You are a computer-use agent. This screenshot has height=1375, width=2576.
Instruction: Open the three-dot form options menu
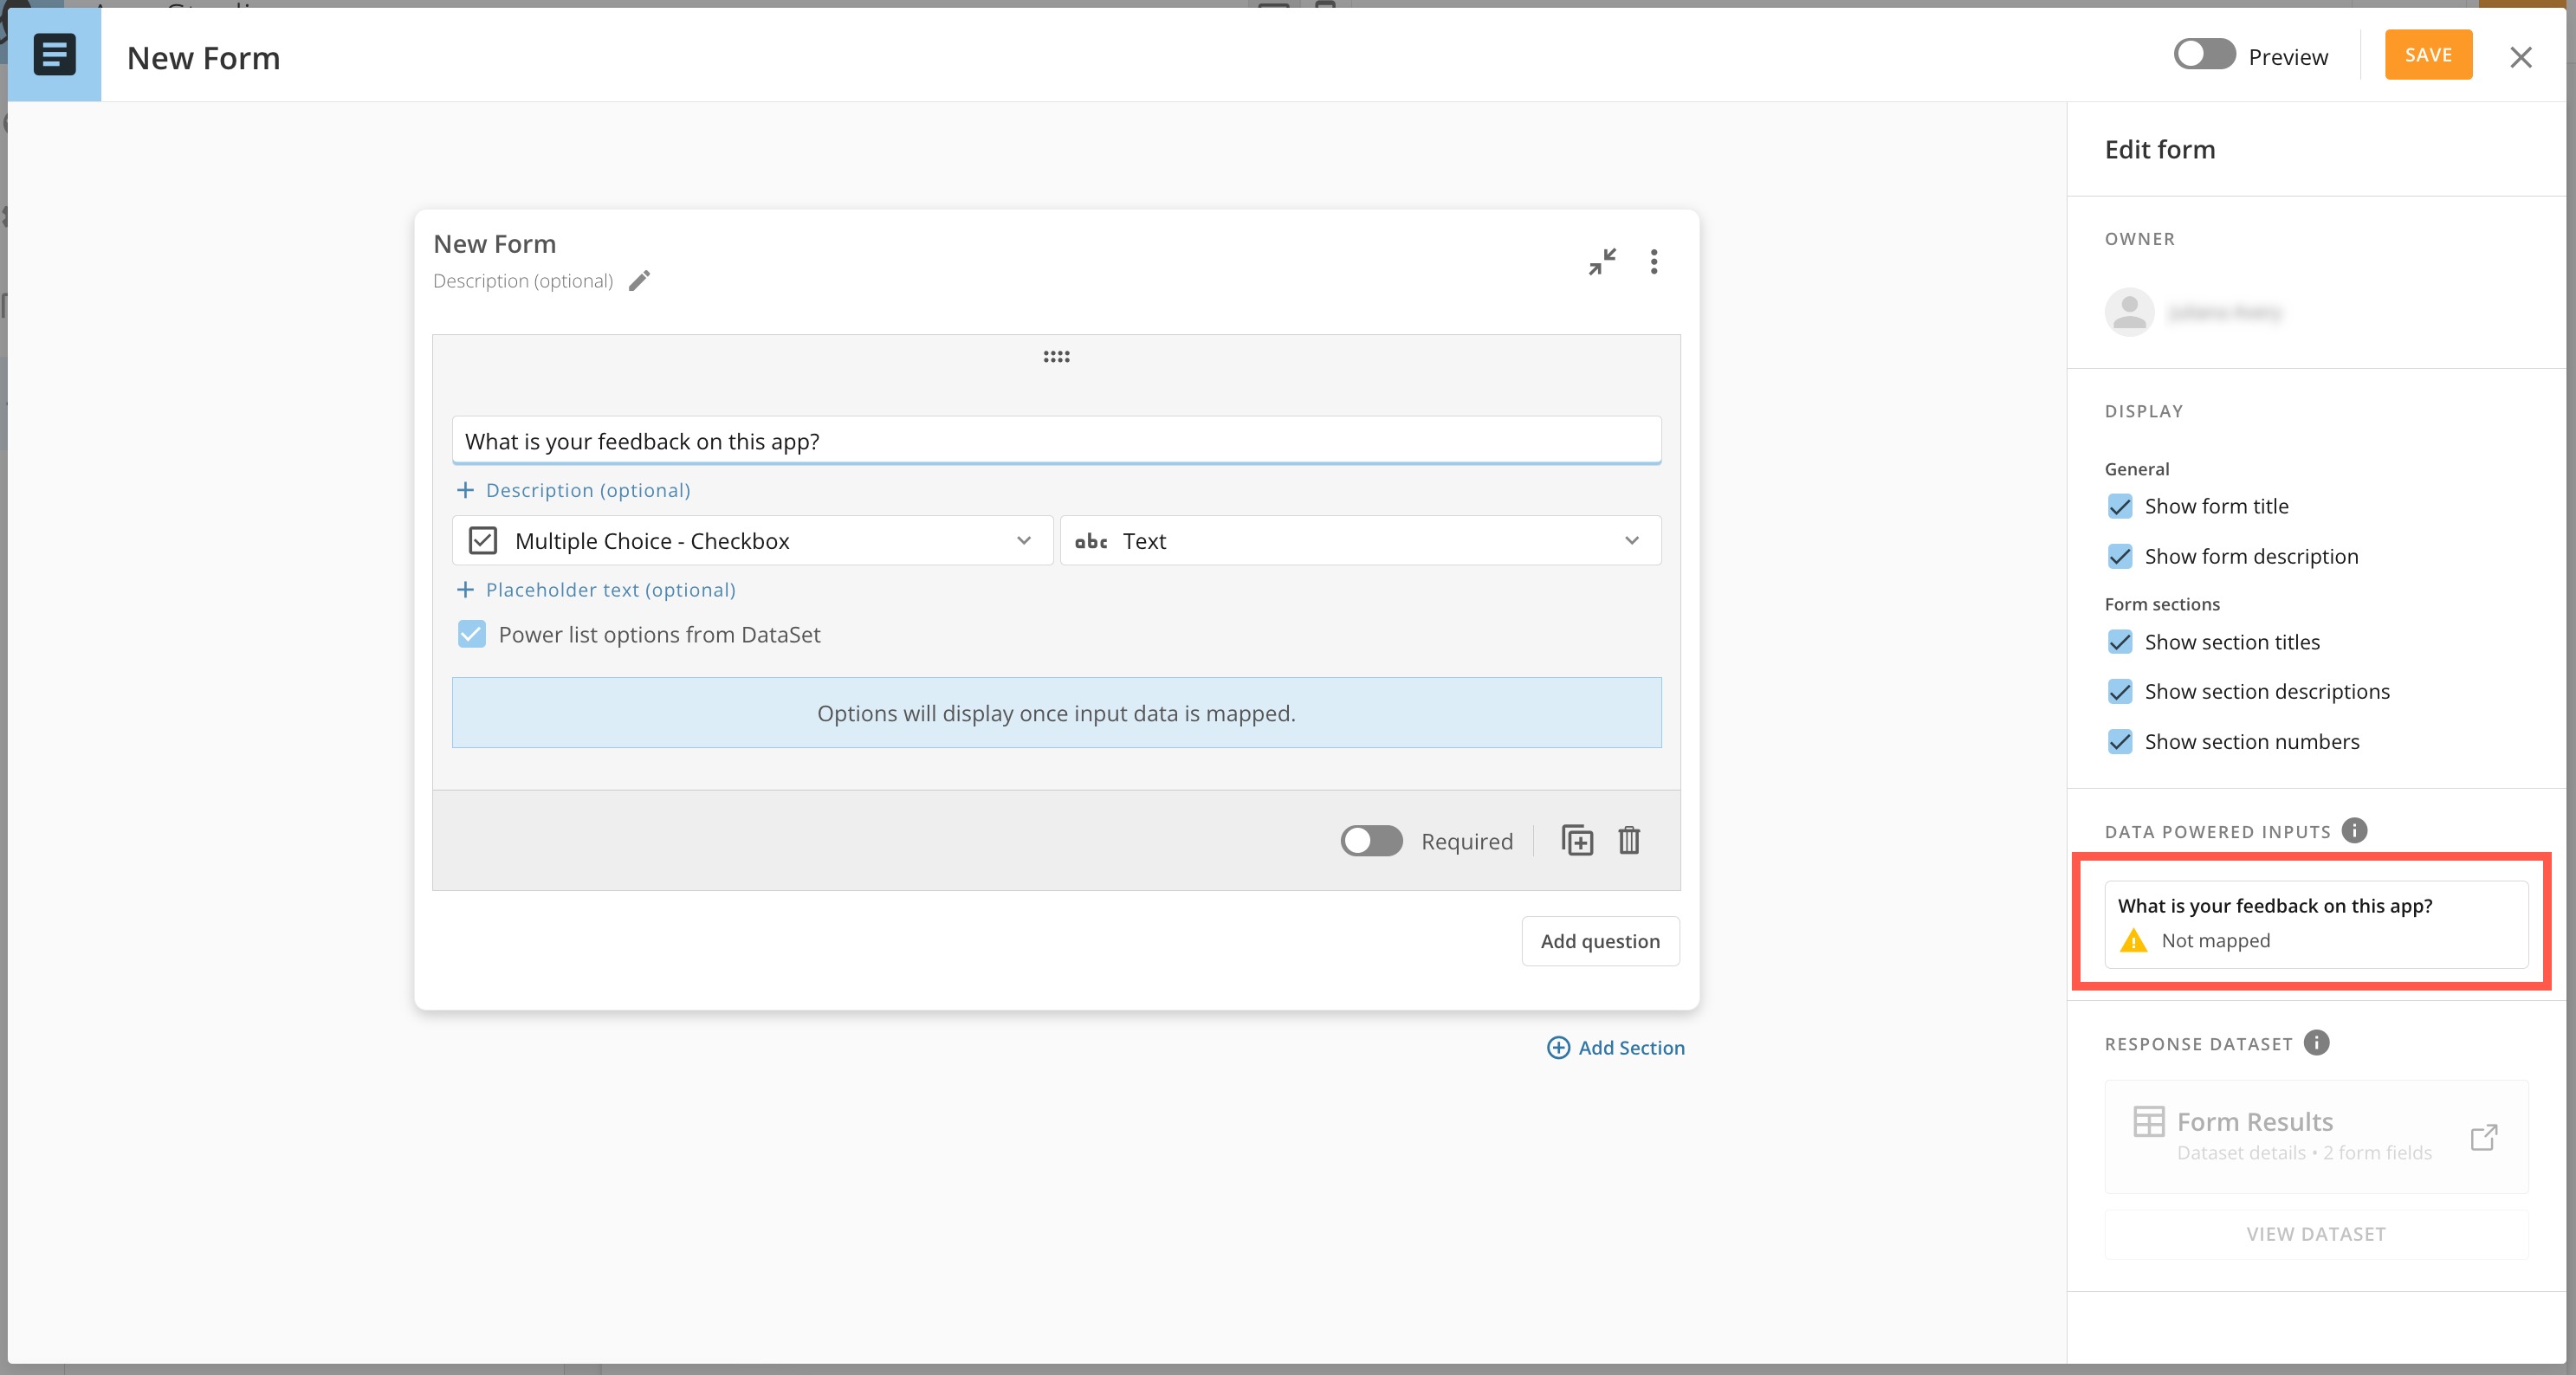[x=1654, y=262]
